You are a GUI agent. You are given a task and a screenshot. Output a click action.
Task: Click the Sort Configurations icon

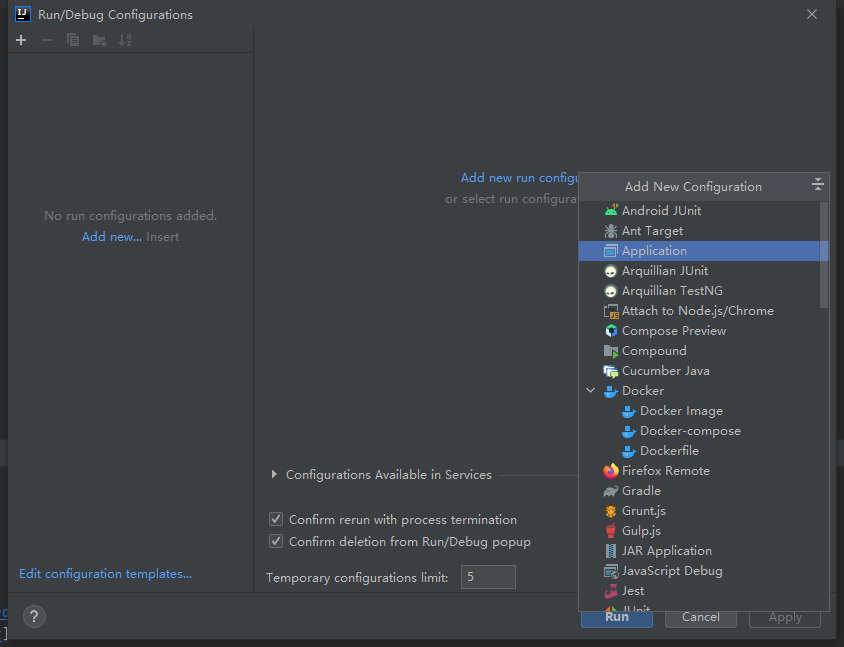click(x=125, y=40)
